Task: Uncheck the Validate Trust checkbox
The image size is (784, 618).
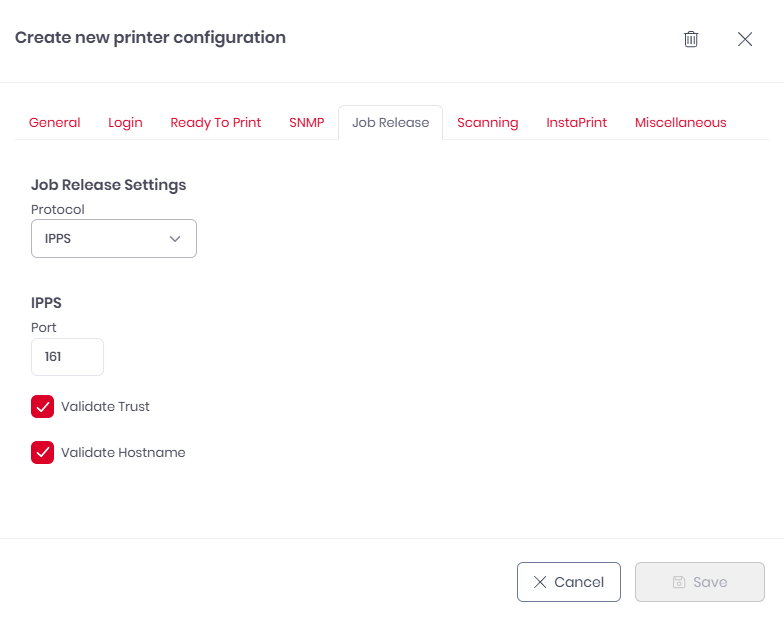Action: (43, 407)
